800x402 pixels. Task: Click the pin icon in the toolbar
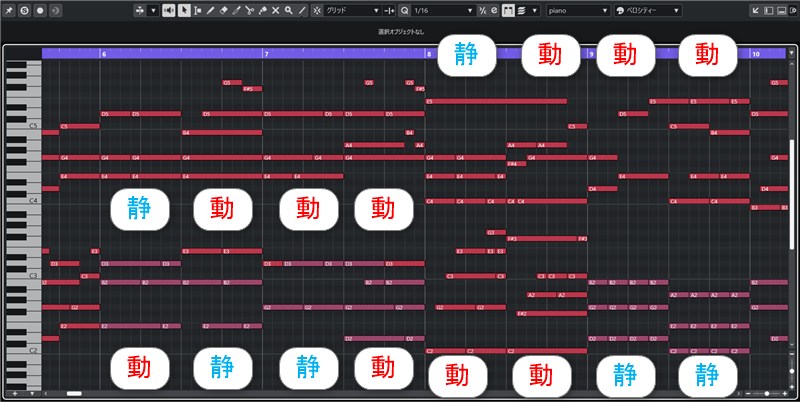coord(9,10)
